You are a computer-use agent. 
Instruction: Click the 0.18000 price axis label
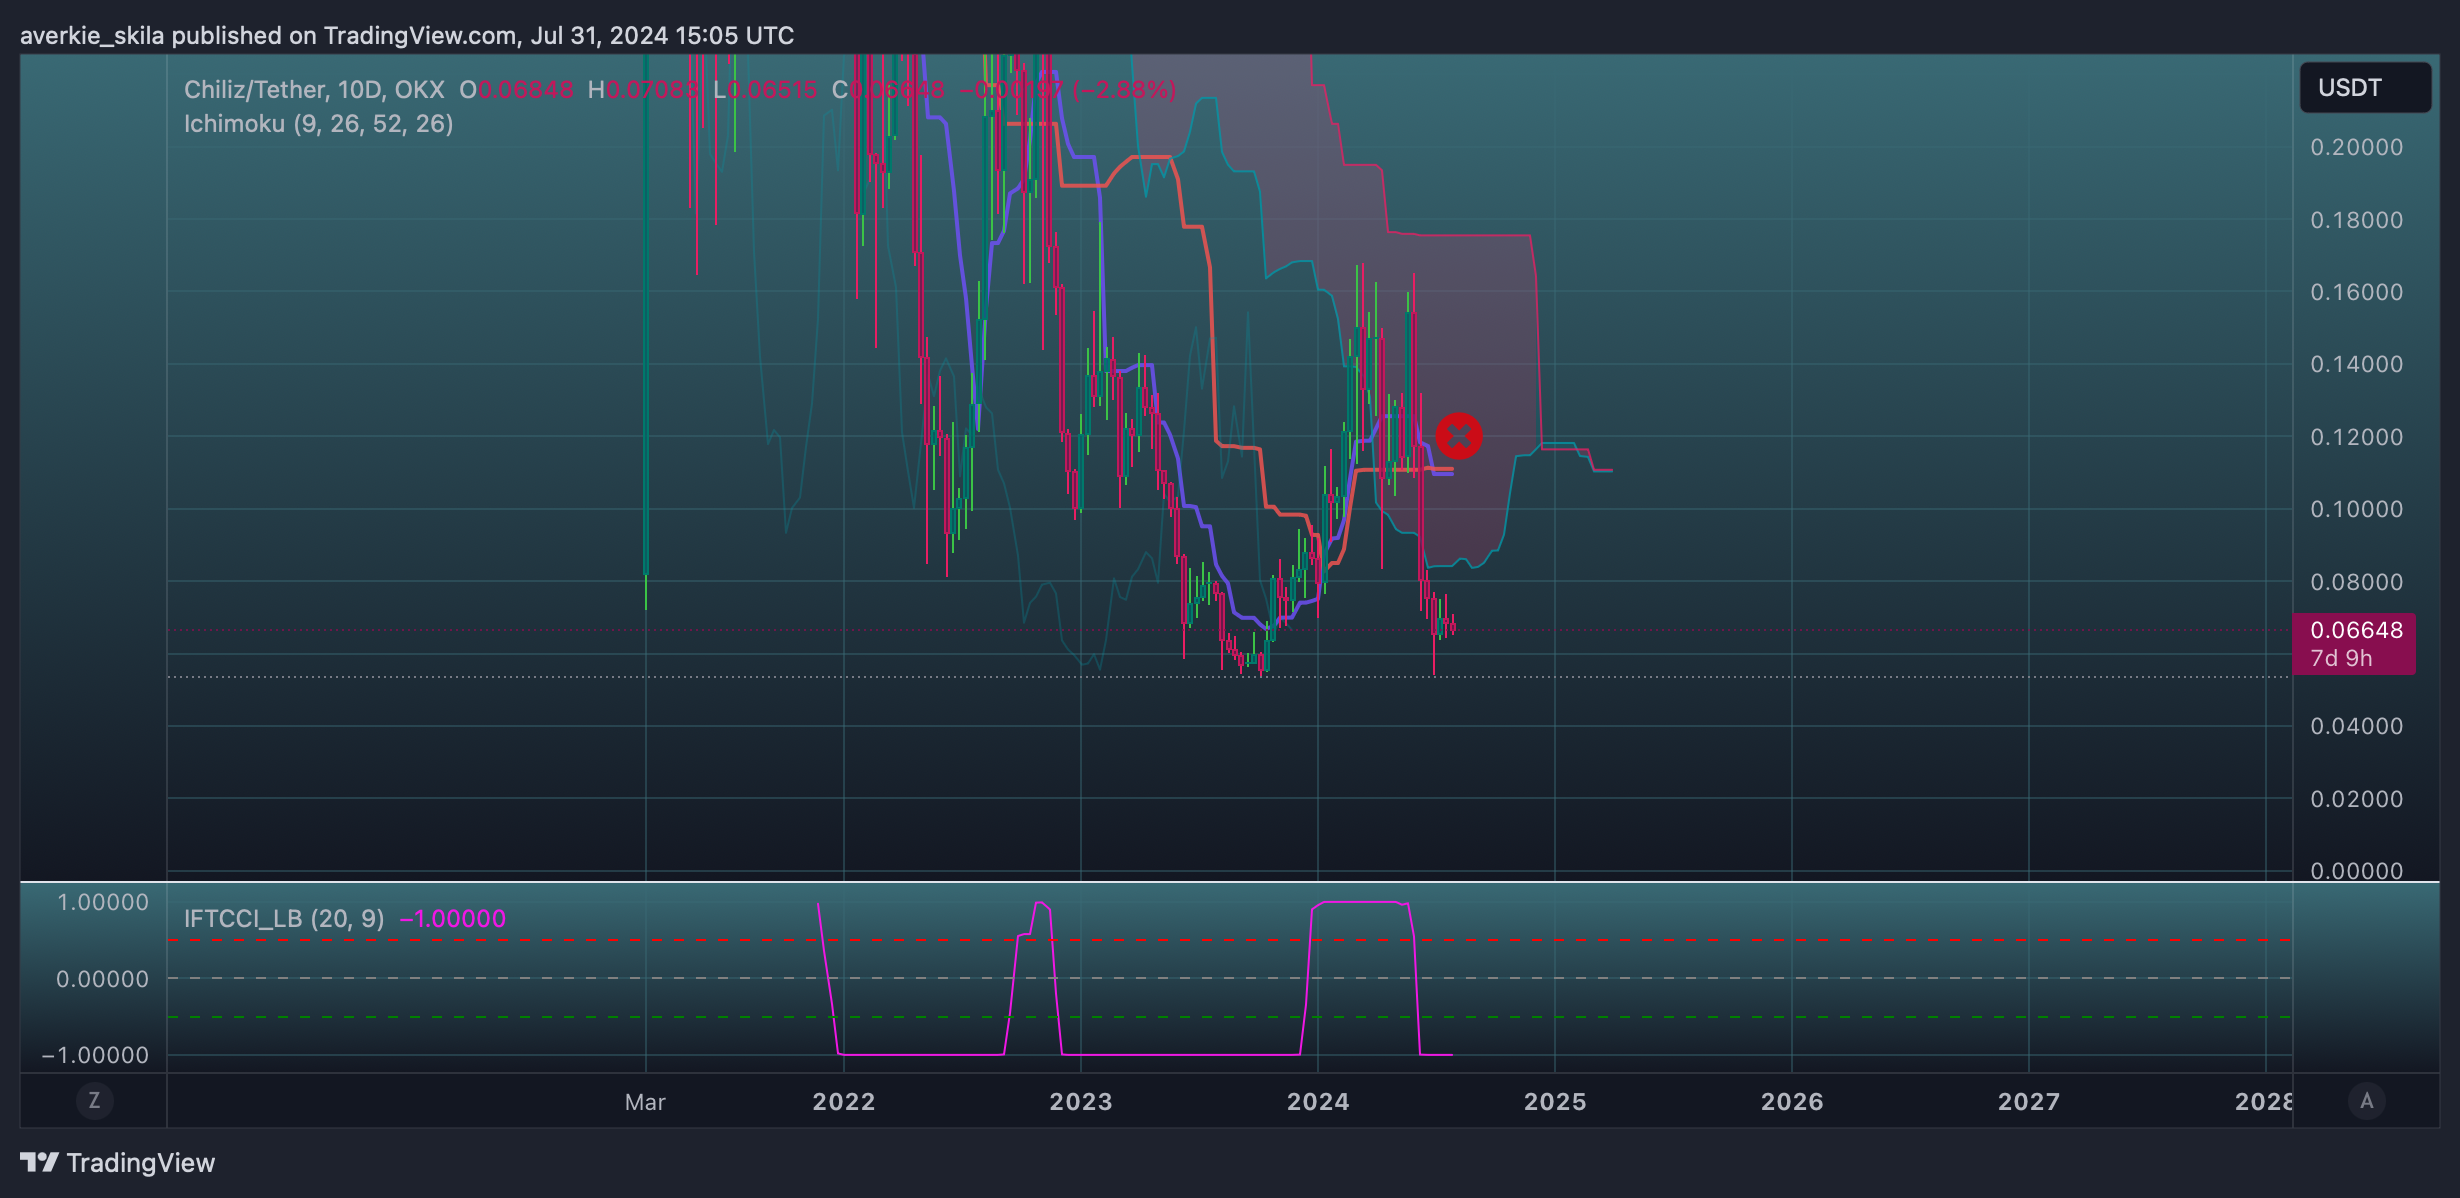click(2356, 220)
